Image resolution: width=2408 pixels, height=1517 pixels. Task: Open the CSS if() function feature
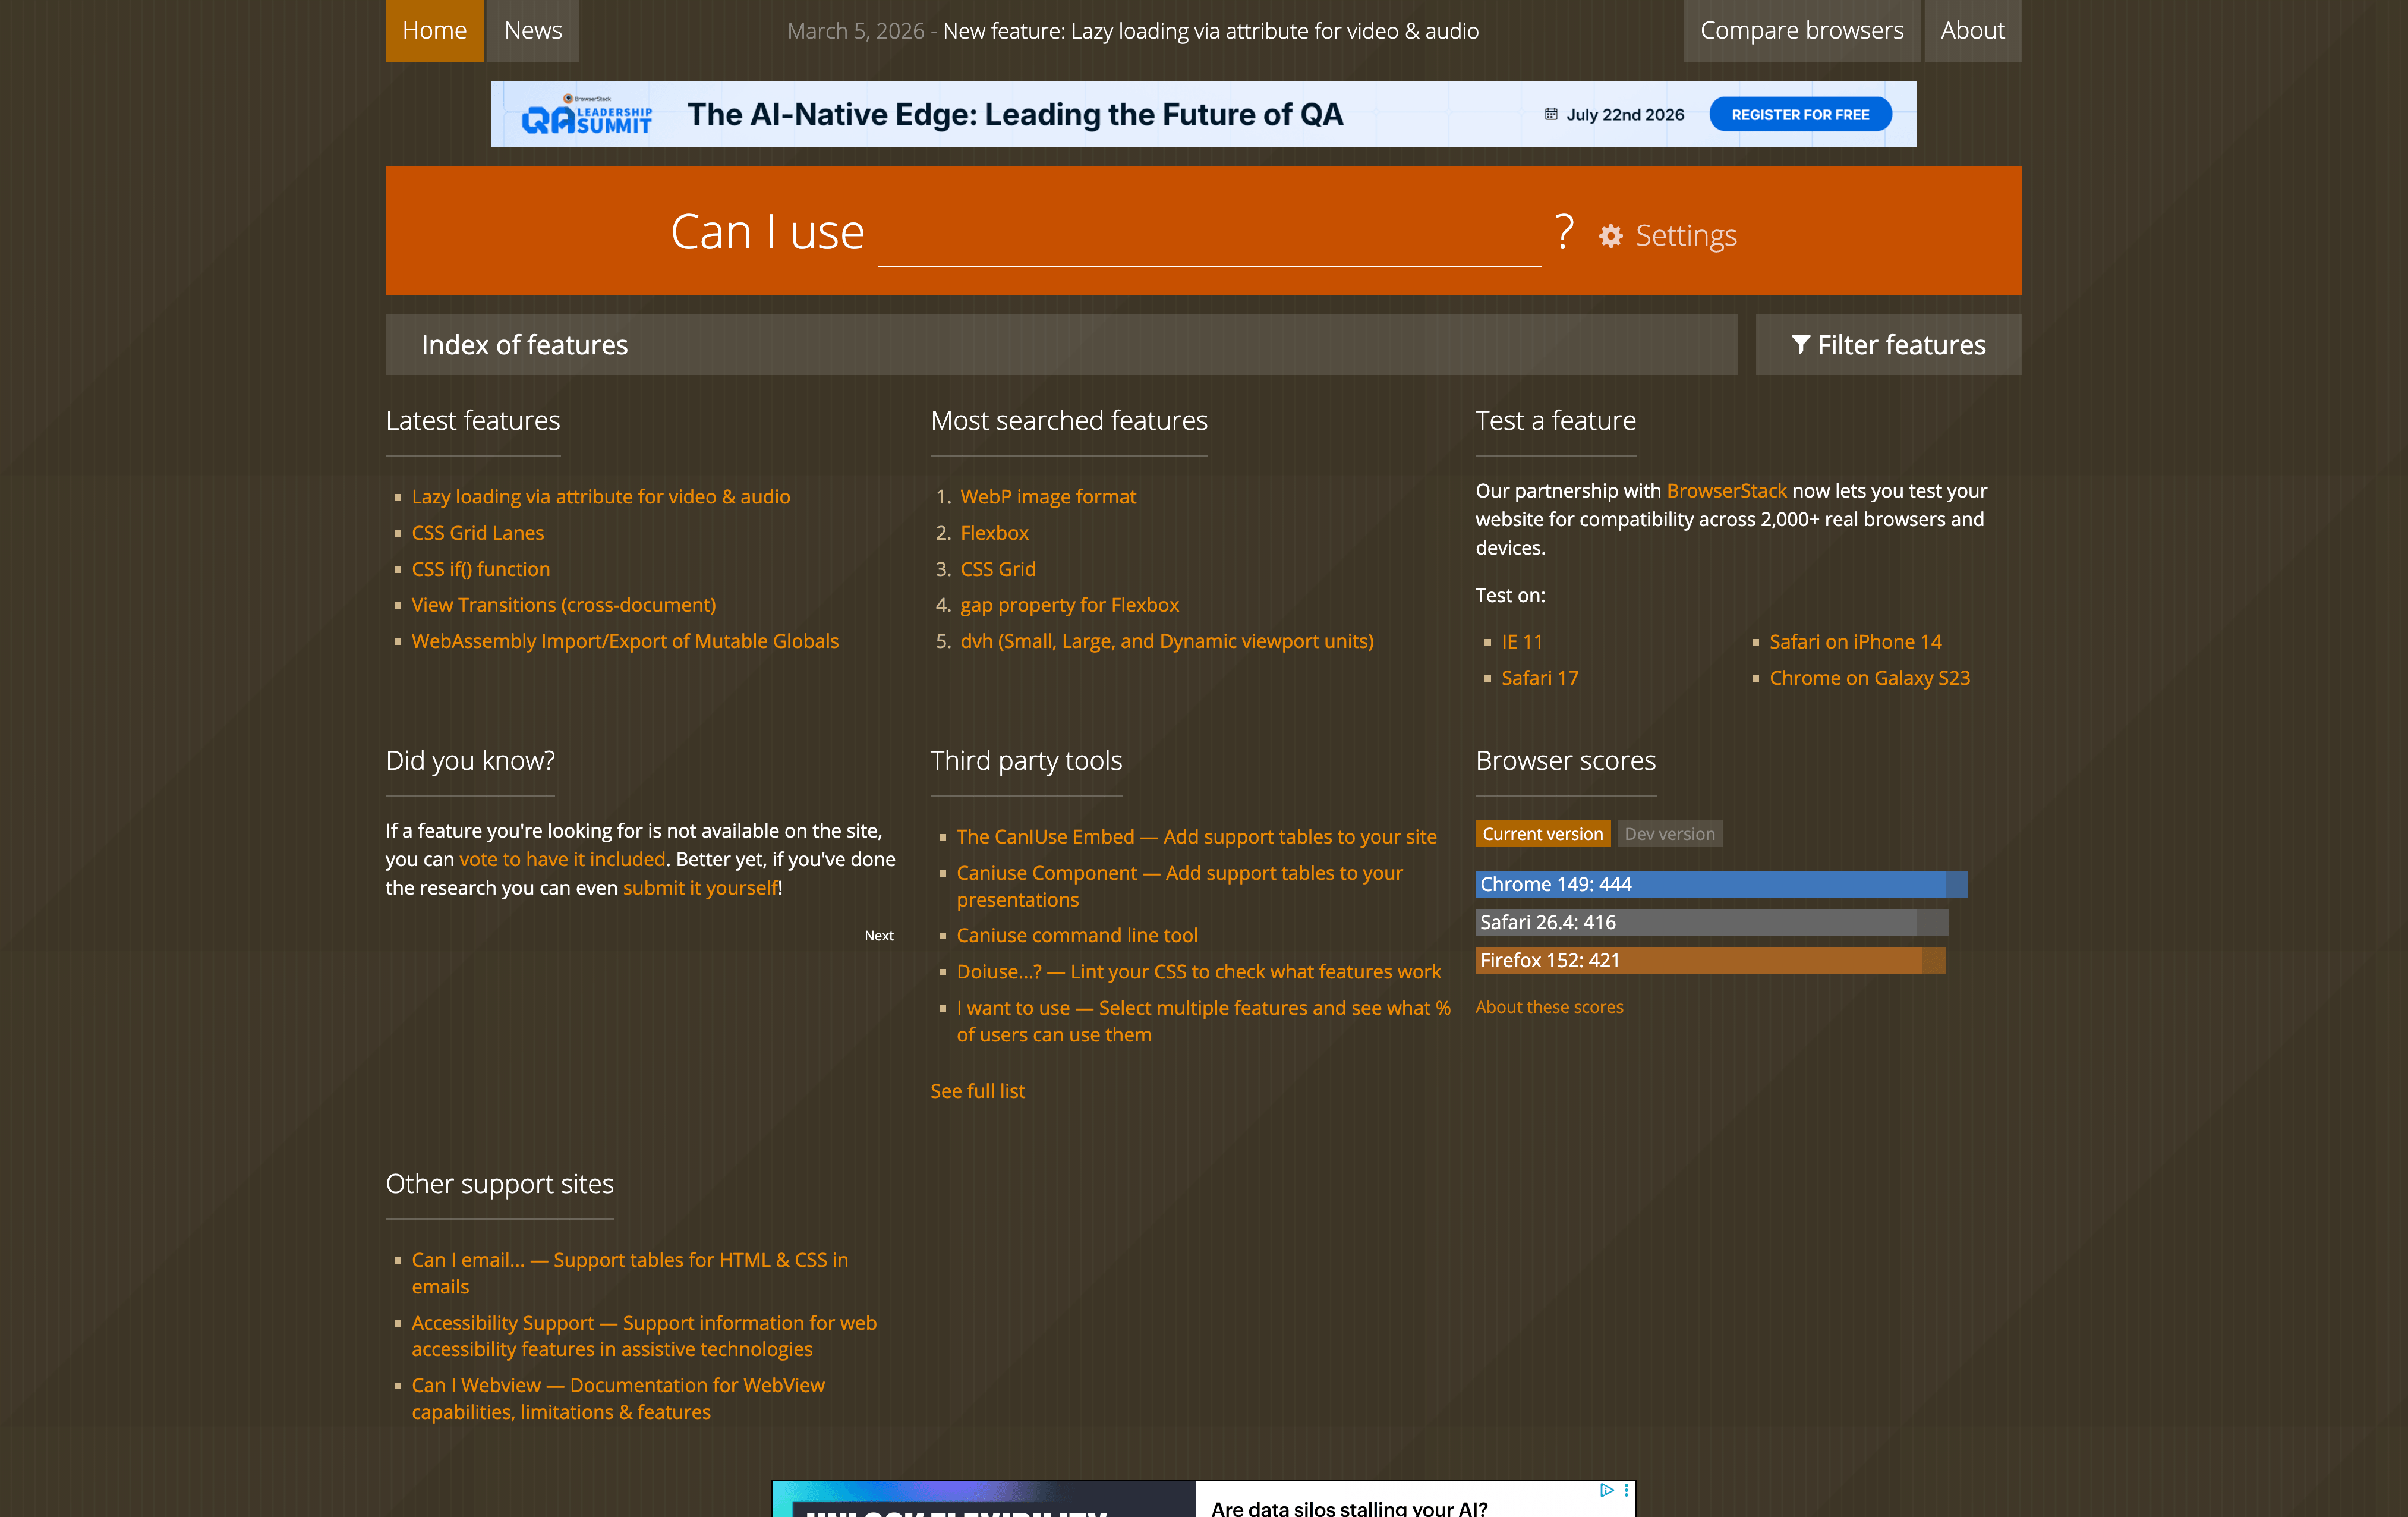[x=481, y=569]
